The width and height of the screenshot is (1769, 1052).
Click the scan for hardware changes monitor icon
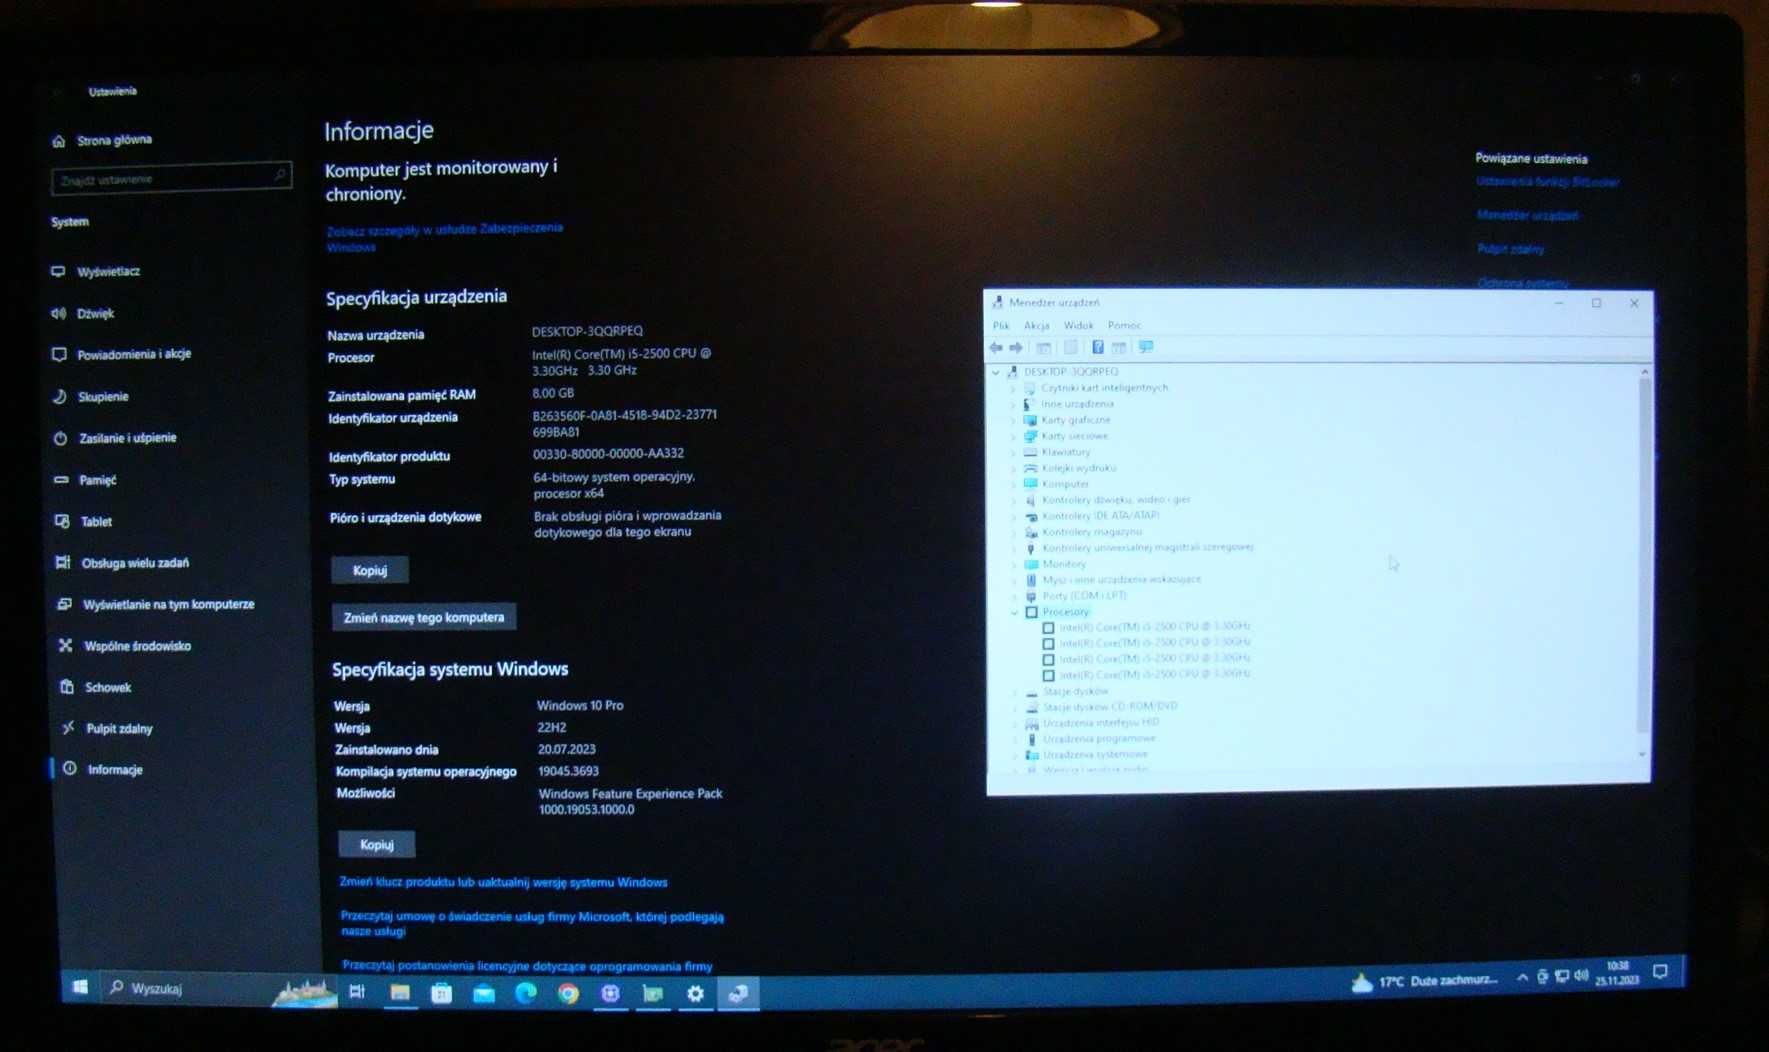tap(1146, 347)
